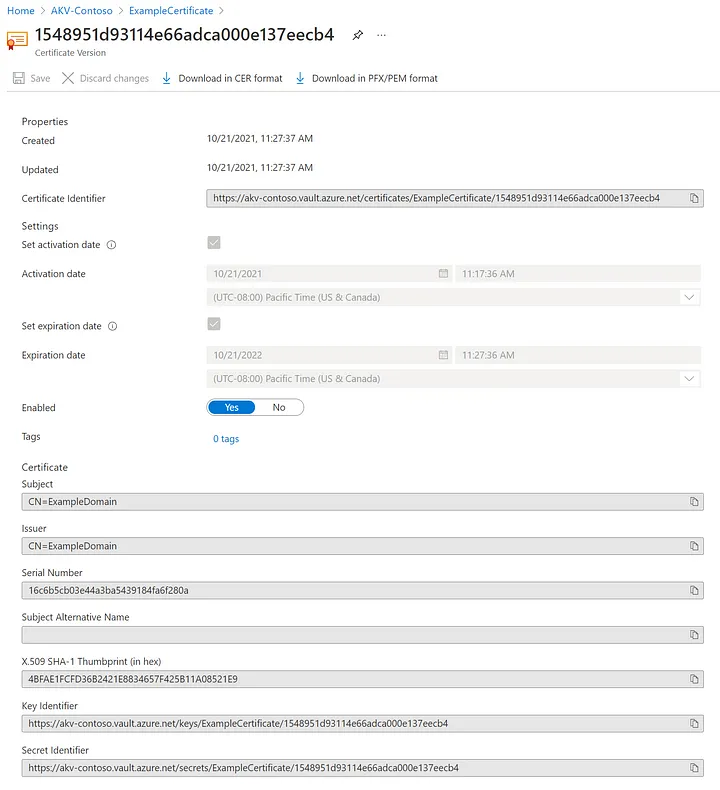Pin the certificate version blade
This screenshot has height=790, width=720.
click(x=357, y=35)
